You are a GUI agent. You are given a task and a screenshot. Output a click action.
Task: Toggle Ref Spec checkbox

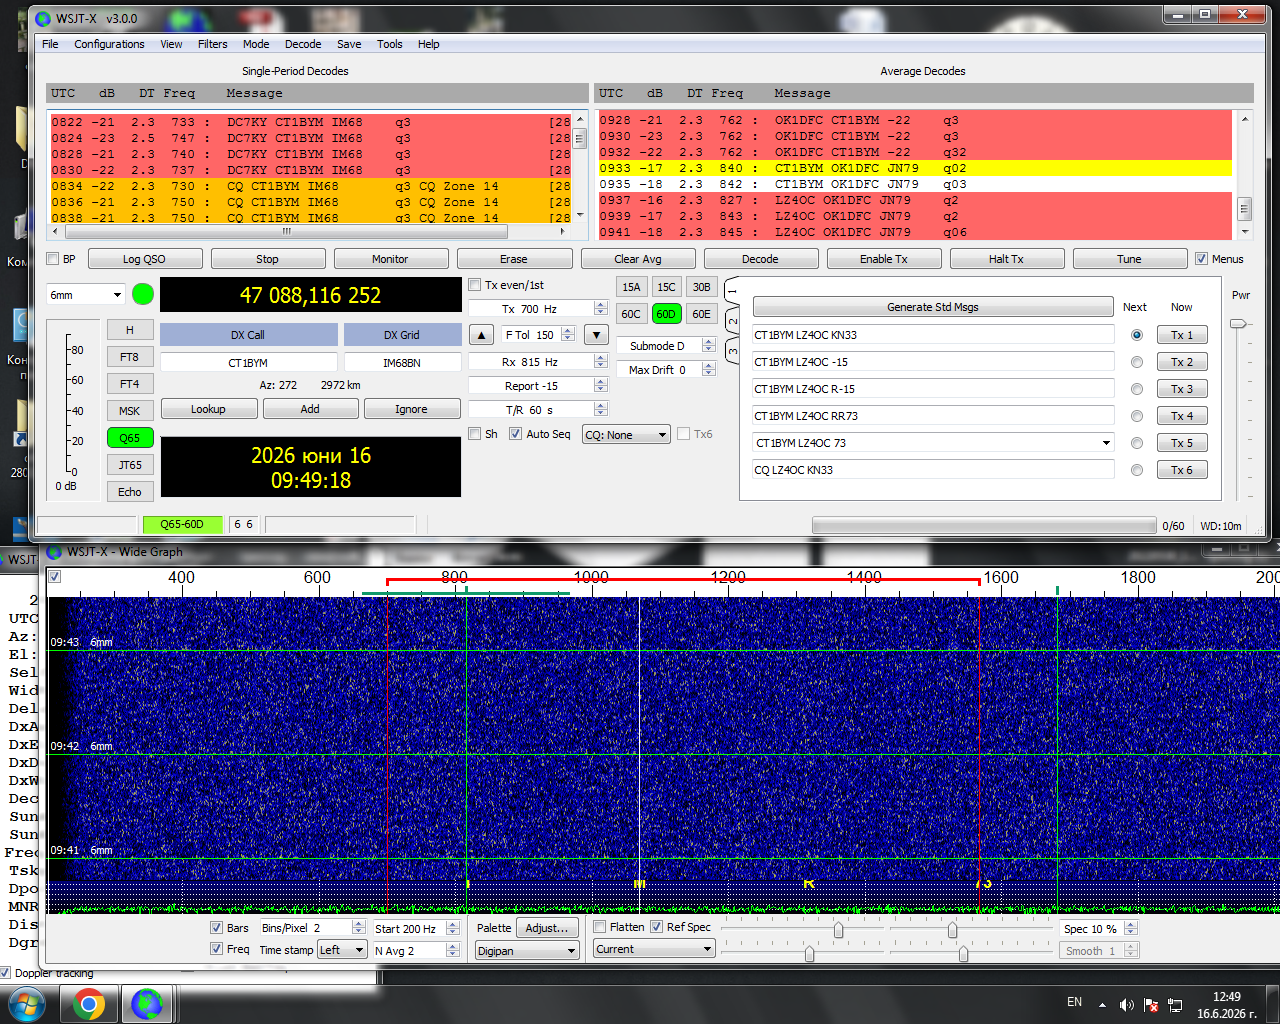(656, 927)
